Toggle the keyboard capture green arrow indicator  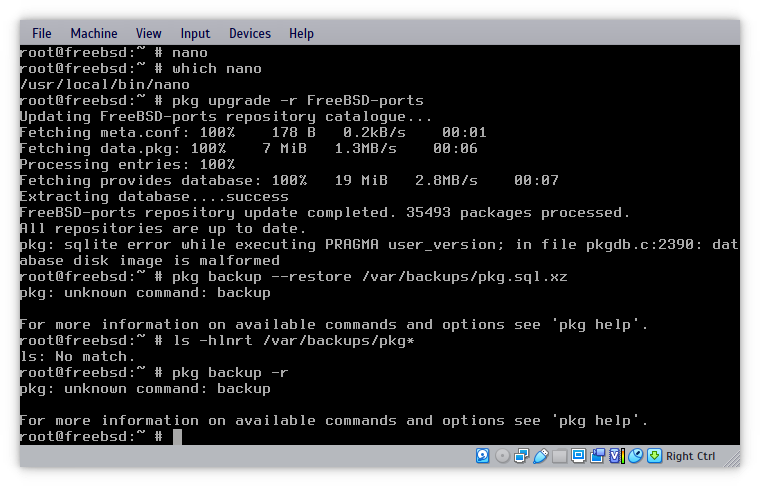pos(654,456)
